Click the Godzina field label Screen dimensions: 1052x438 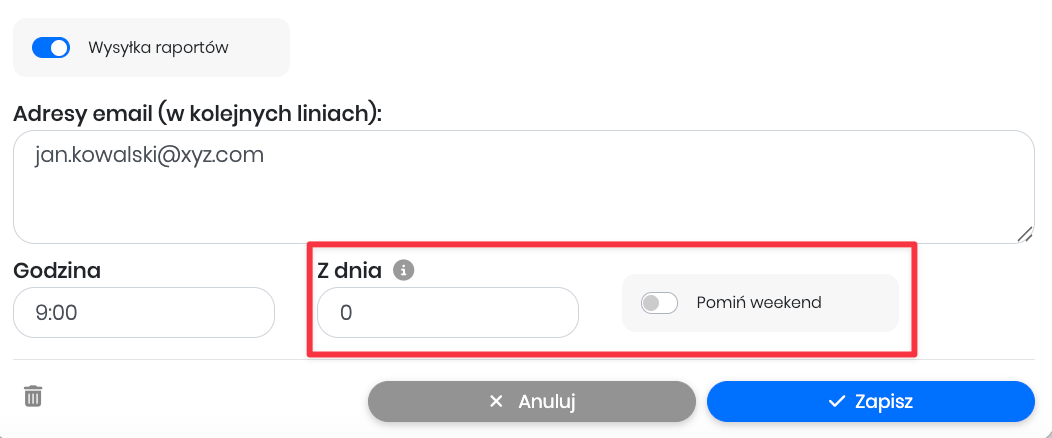[x=57, y=270]
